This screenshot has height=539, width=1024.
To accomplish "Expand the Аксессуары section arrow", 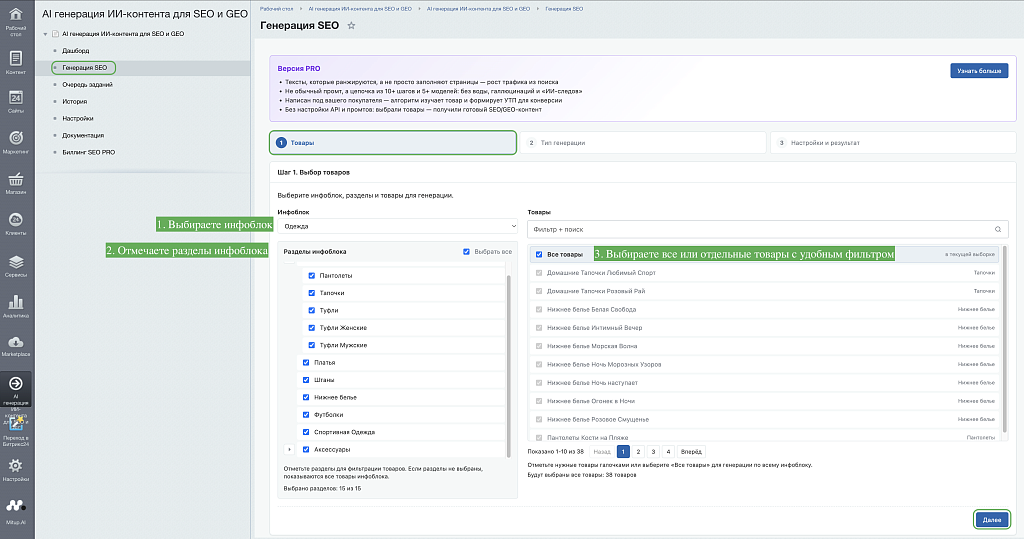I will click(x=289, y=449).
